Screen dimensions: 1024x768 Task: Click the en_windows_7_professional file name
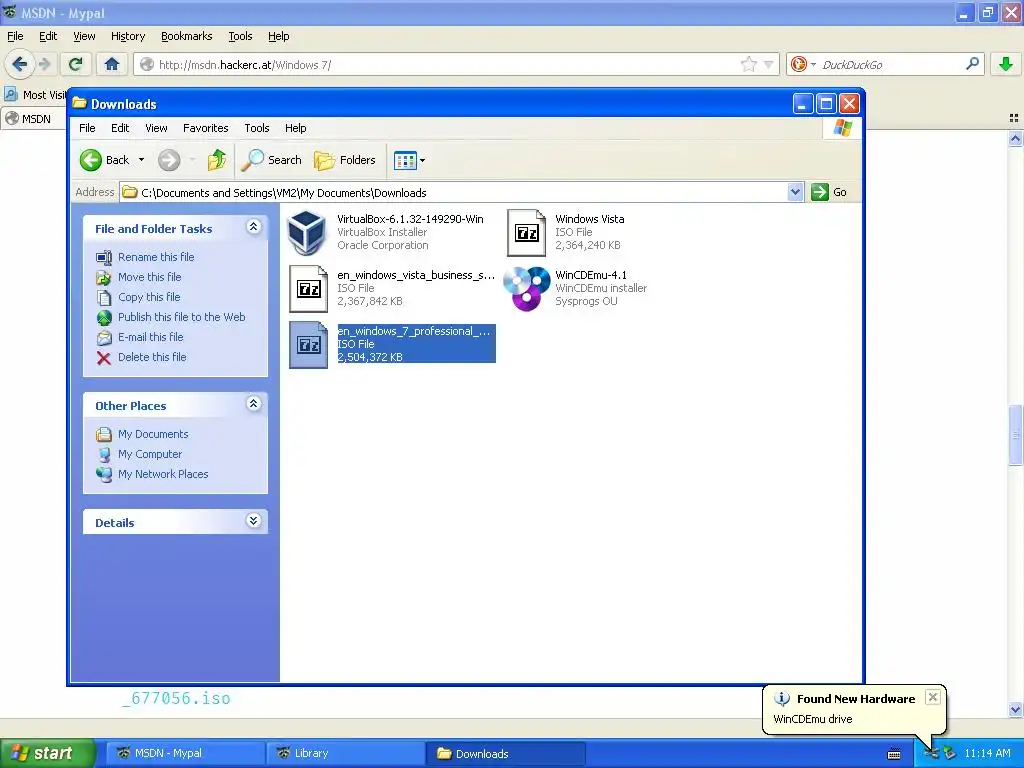coord(414,331)
